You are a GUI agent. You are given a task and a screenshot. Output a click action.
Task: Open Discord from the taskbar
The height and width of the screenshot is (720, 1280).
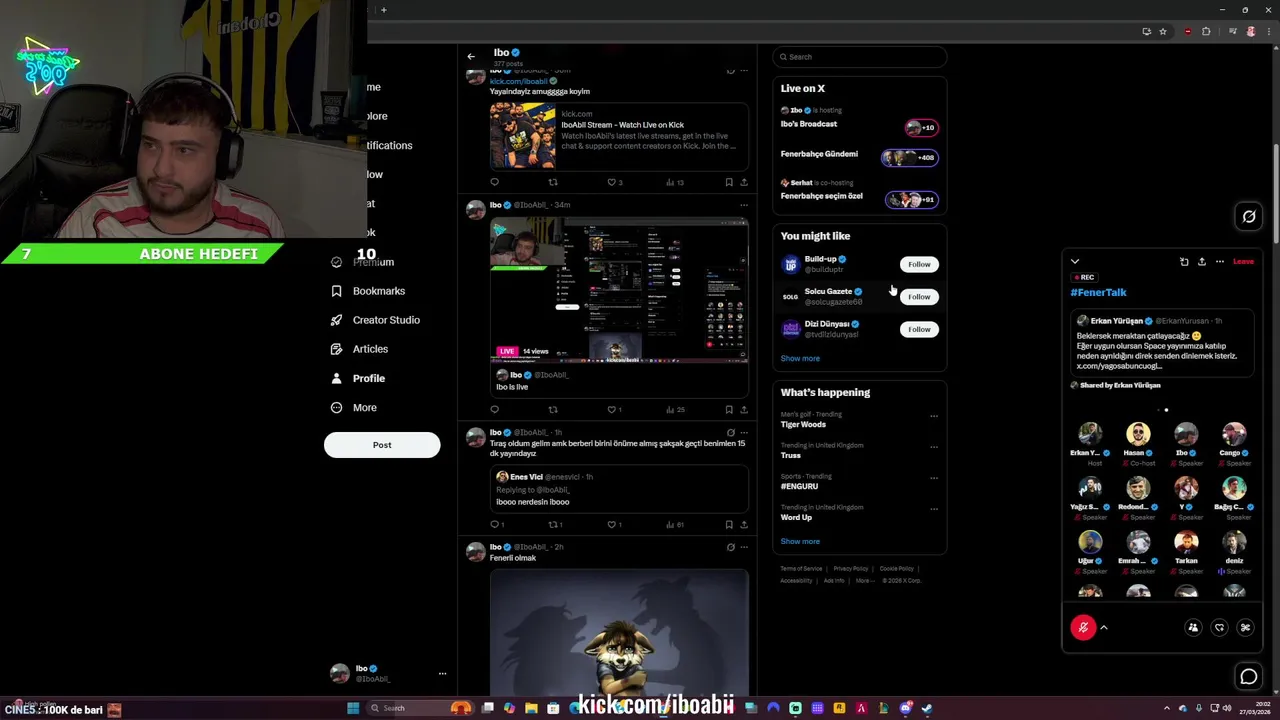pyautogui.click(x=906, y=708)
